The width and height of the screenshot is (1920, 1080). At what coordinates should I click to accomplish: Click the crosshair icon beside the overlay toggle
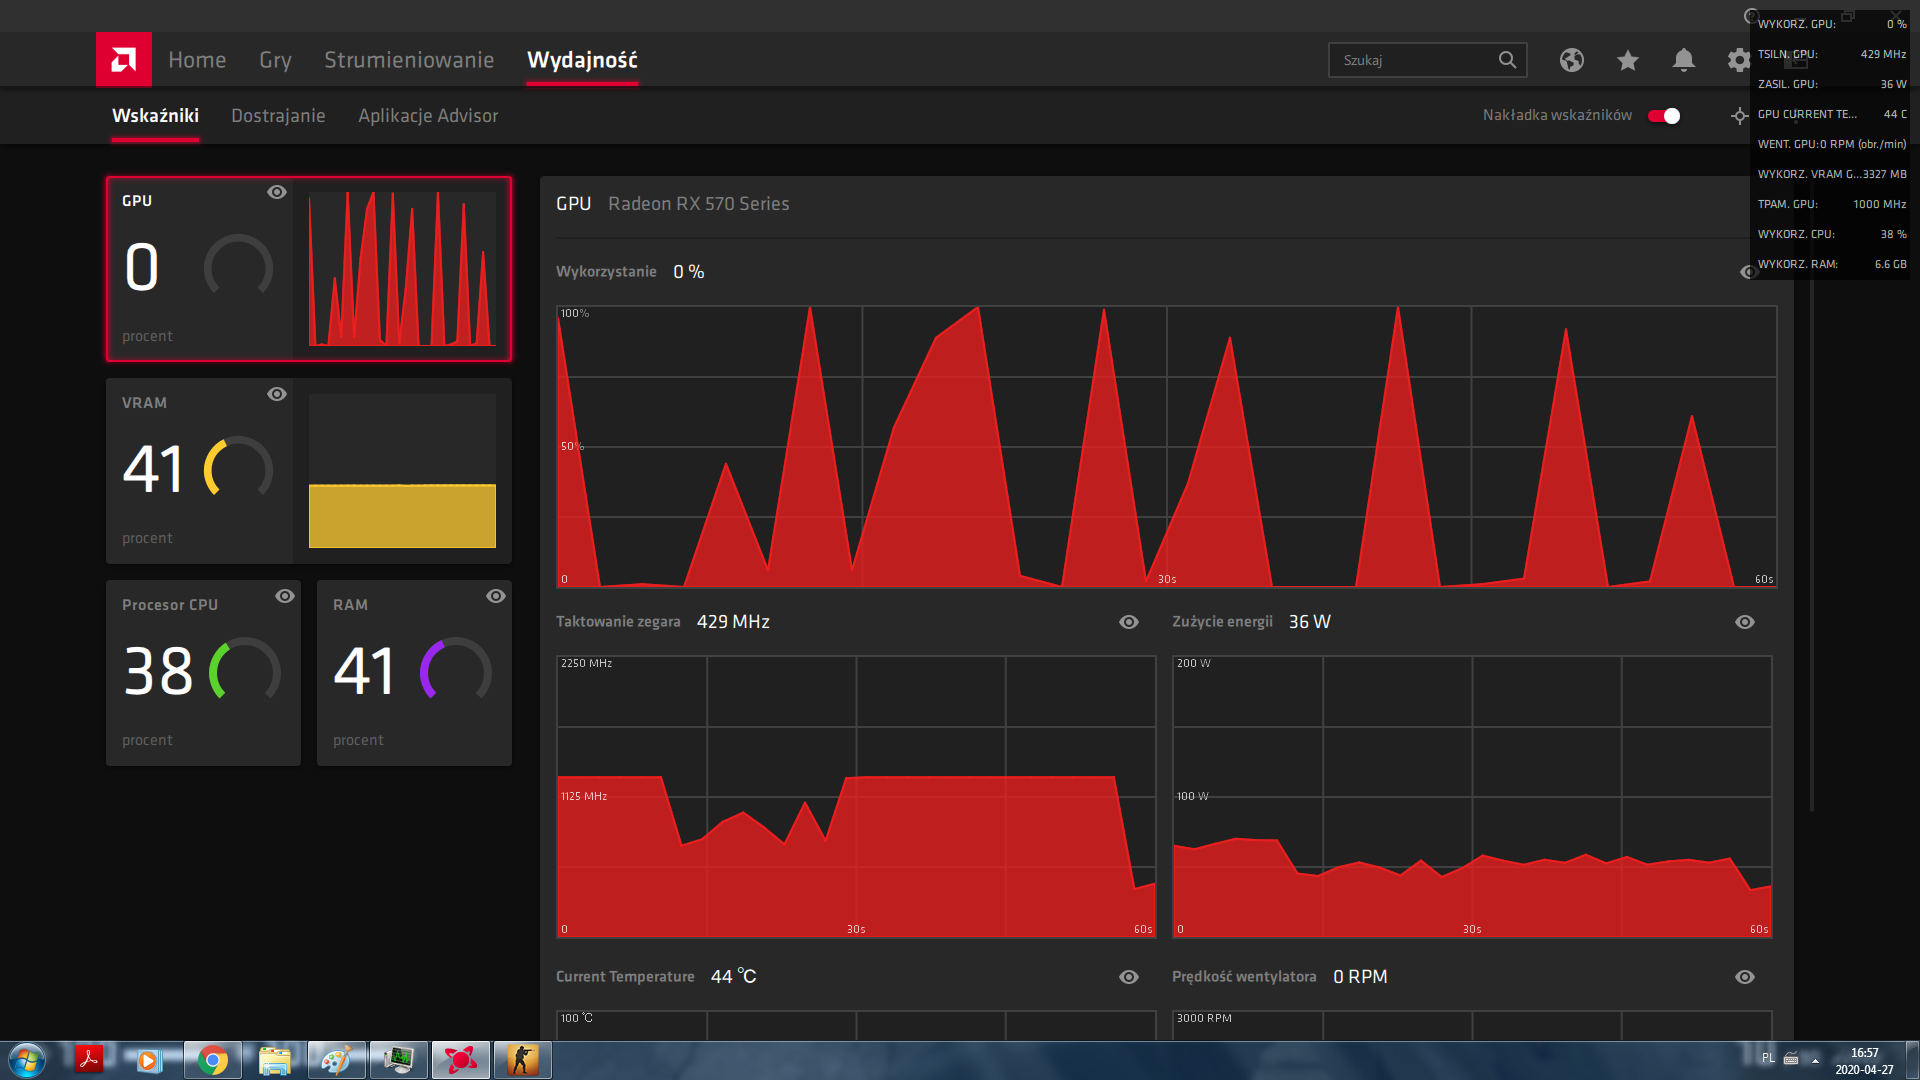1739,116
